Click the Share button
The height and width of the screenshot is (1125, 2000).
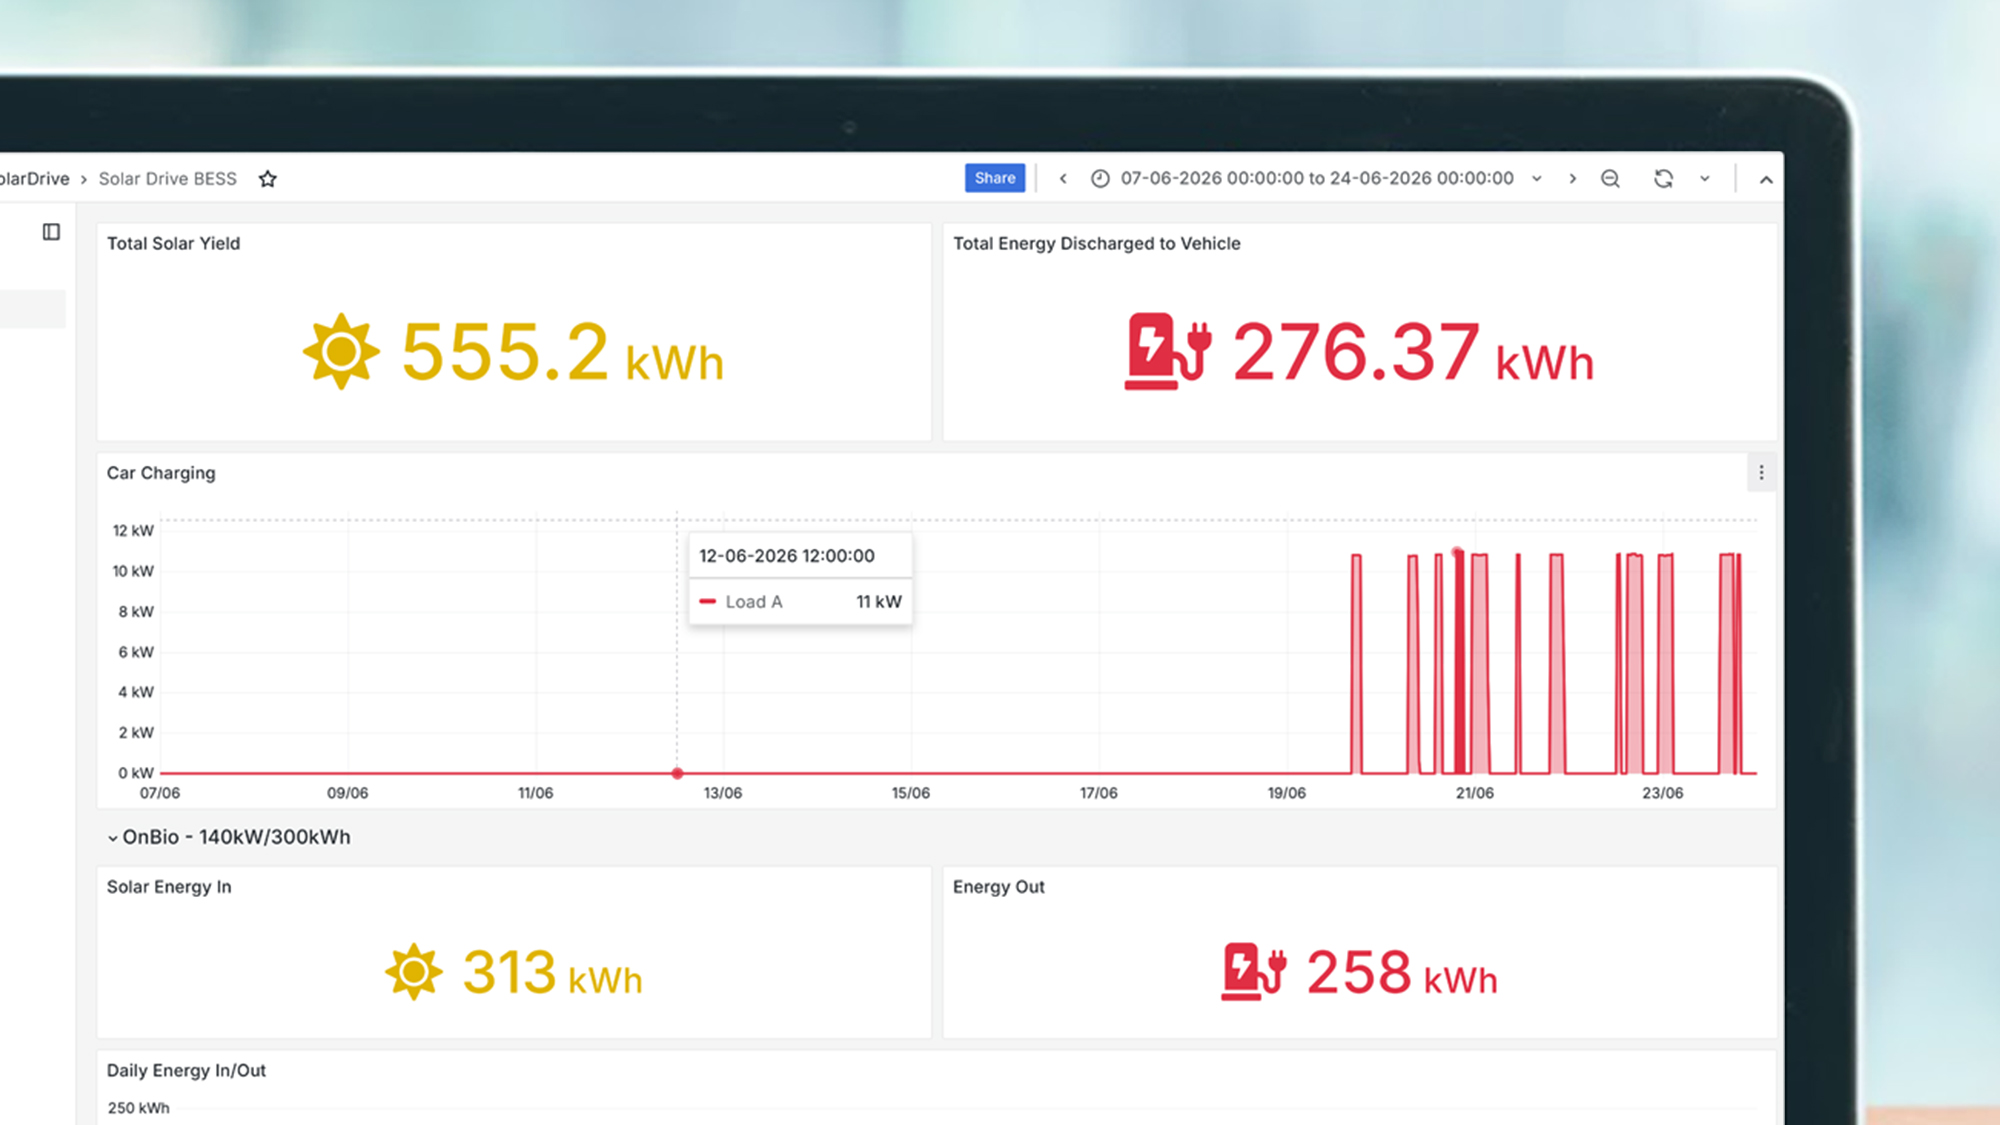point(995,178)
